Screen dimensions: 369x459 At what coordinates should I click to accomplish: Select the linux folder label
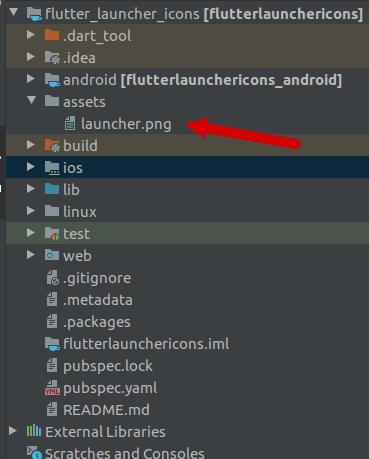(80, 212)
